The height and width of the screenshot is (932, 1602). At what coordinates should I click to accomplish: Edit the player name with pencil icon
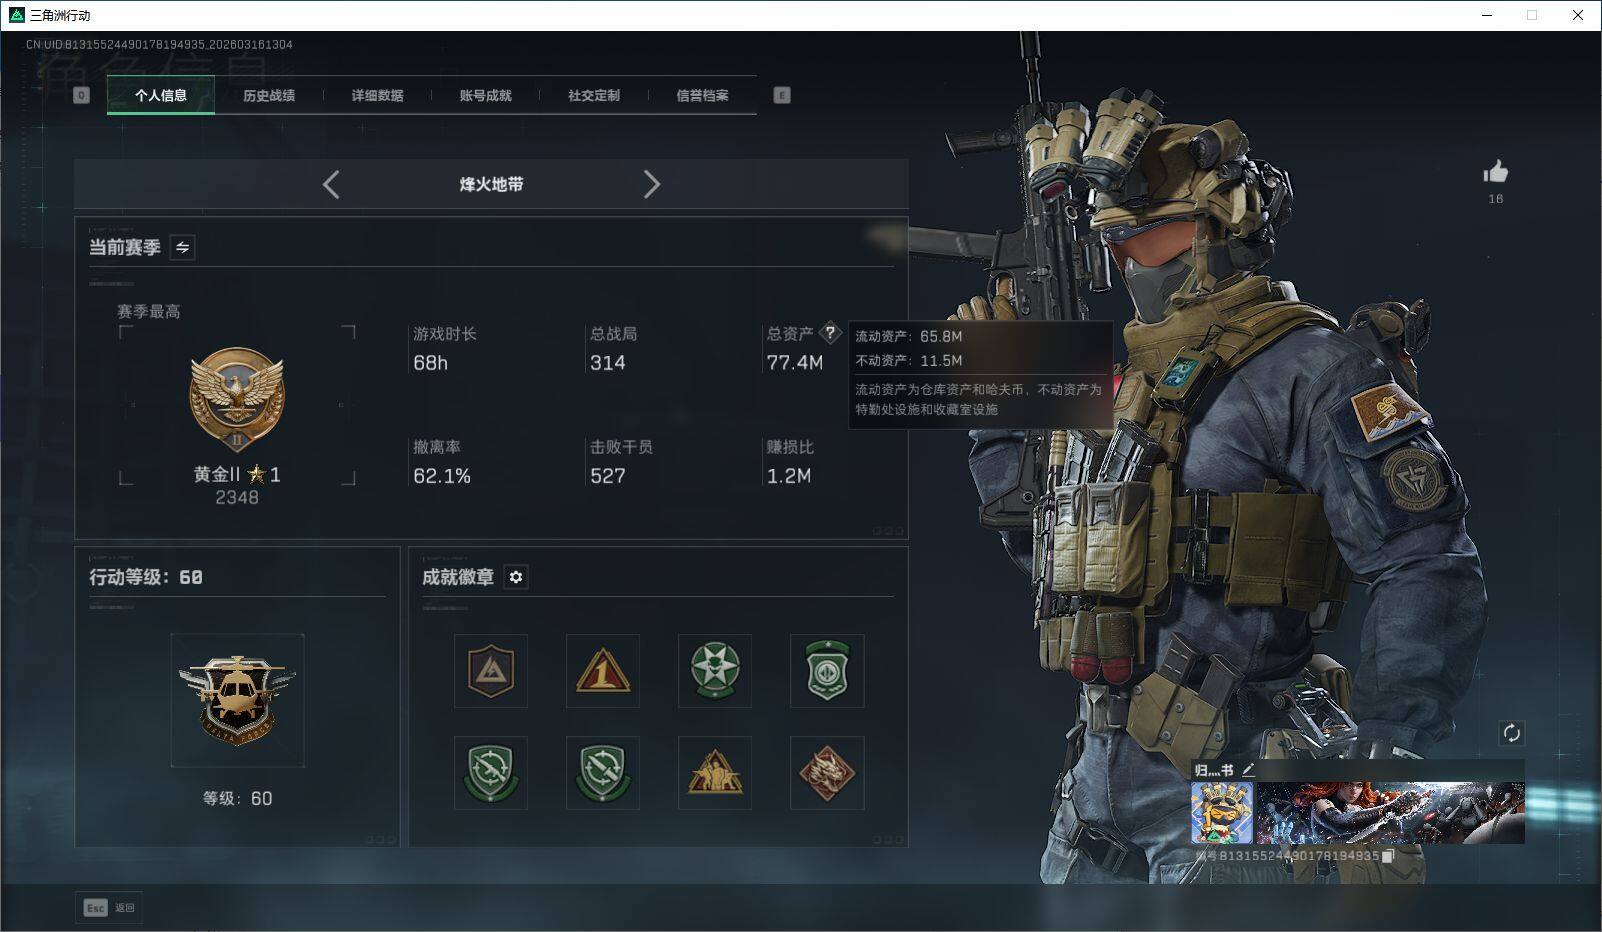[x=1248, y=770]
